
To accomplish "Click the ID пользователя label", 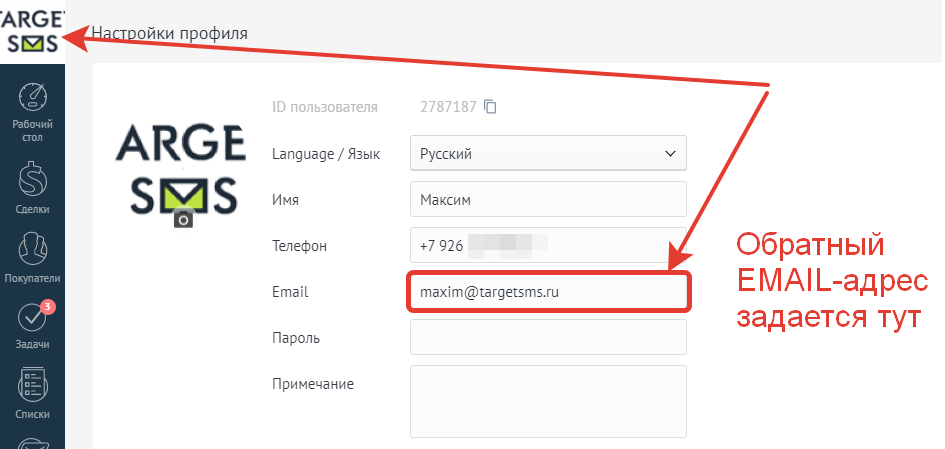I will 325,107.
